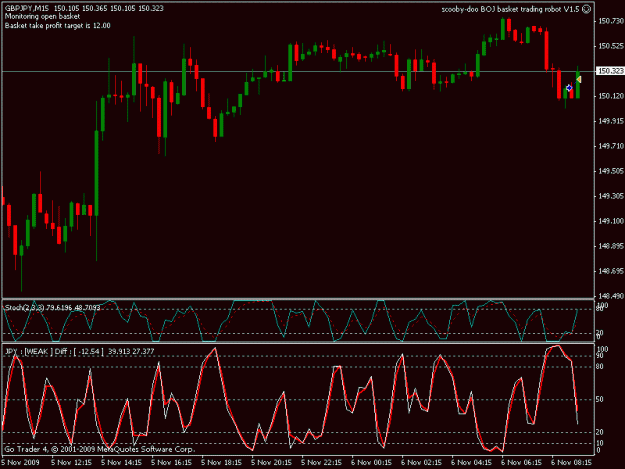Click the '5 Nov 20:15' time label
The width and height of the screenshot is (625, 469).
point(271,463)
